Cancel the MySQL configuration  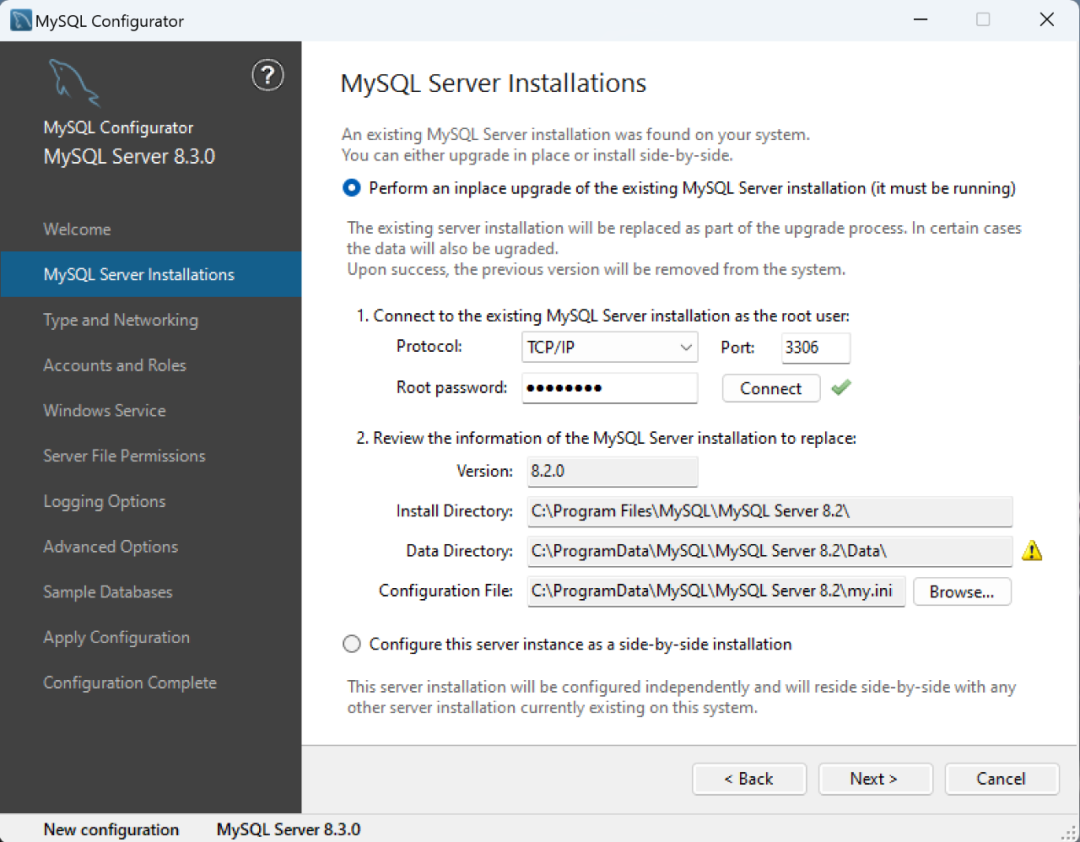coord(1001,779)
